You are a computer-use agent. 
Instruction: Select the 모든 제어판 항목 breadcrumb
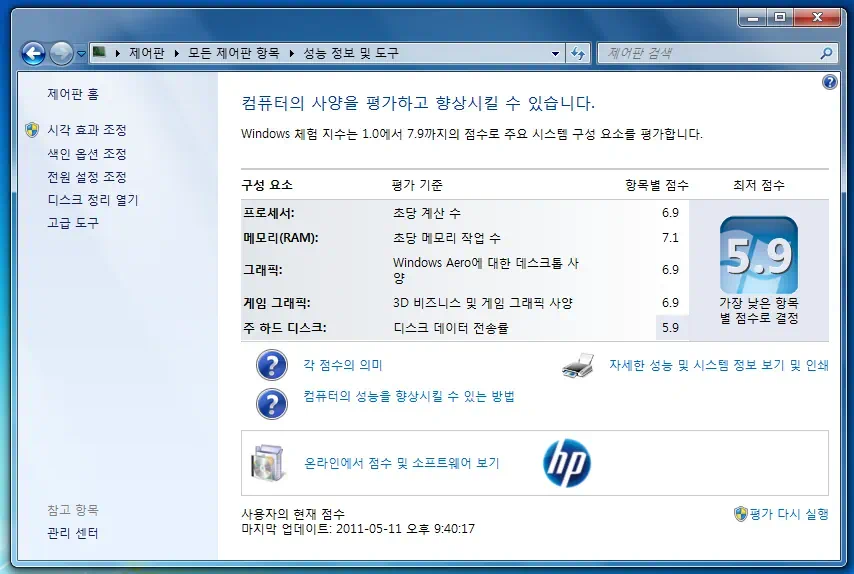234,53
